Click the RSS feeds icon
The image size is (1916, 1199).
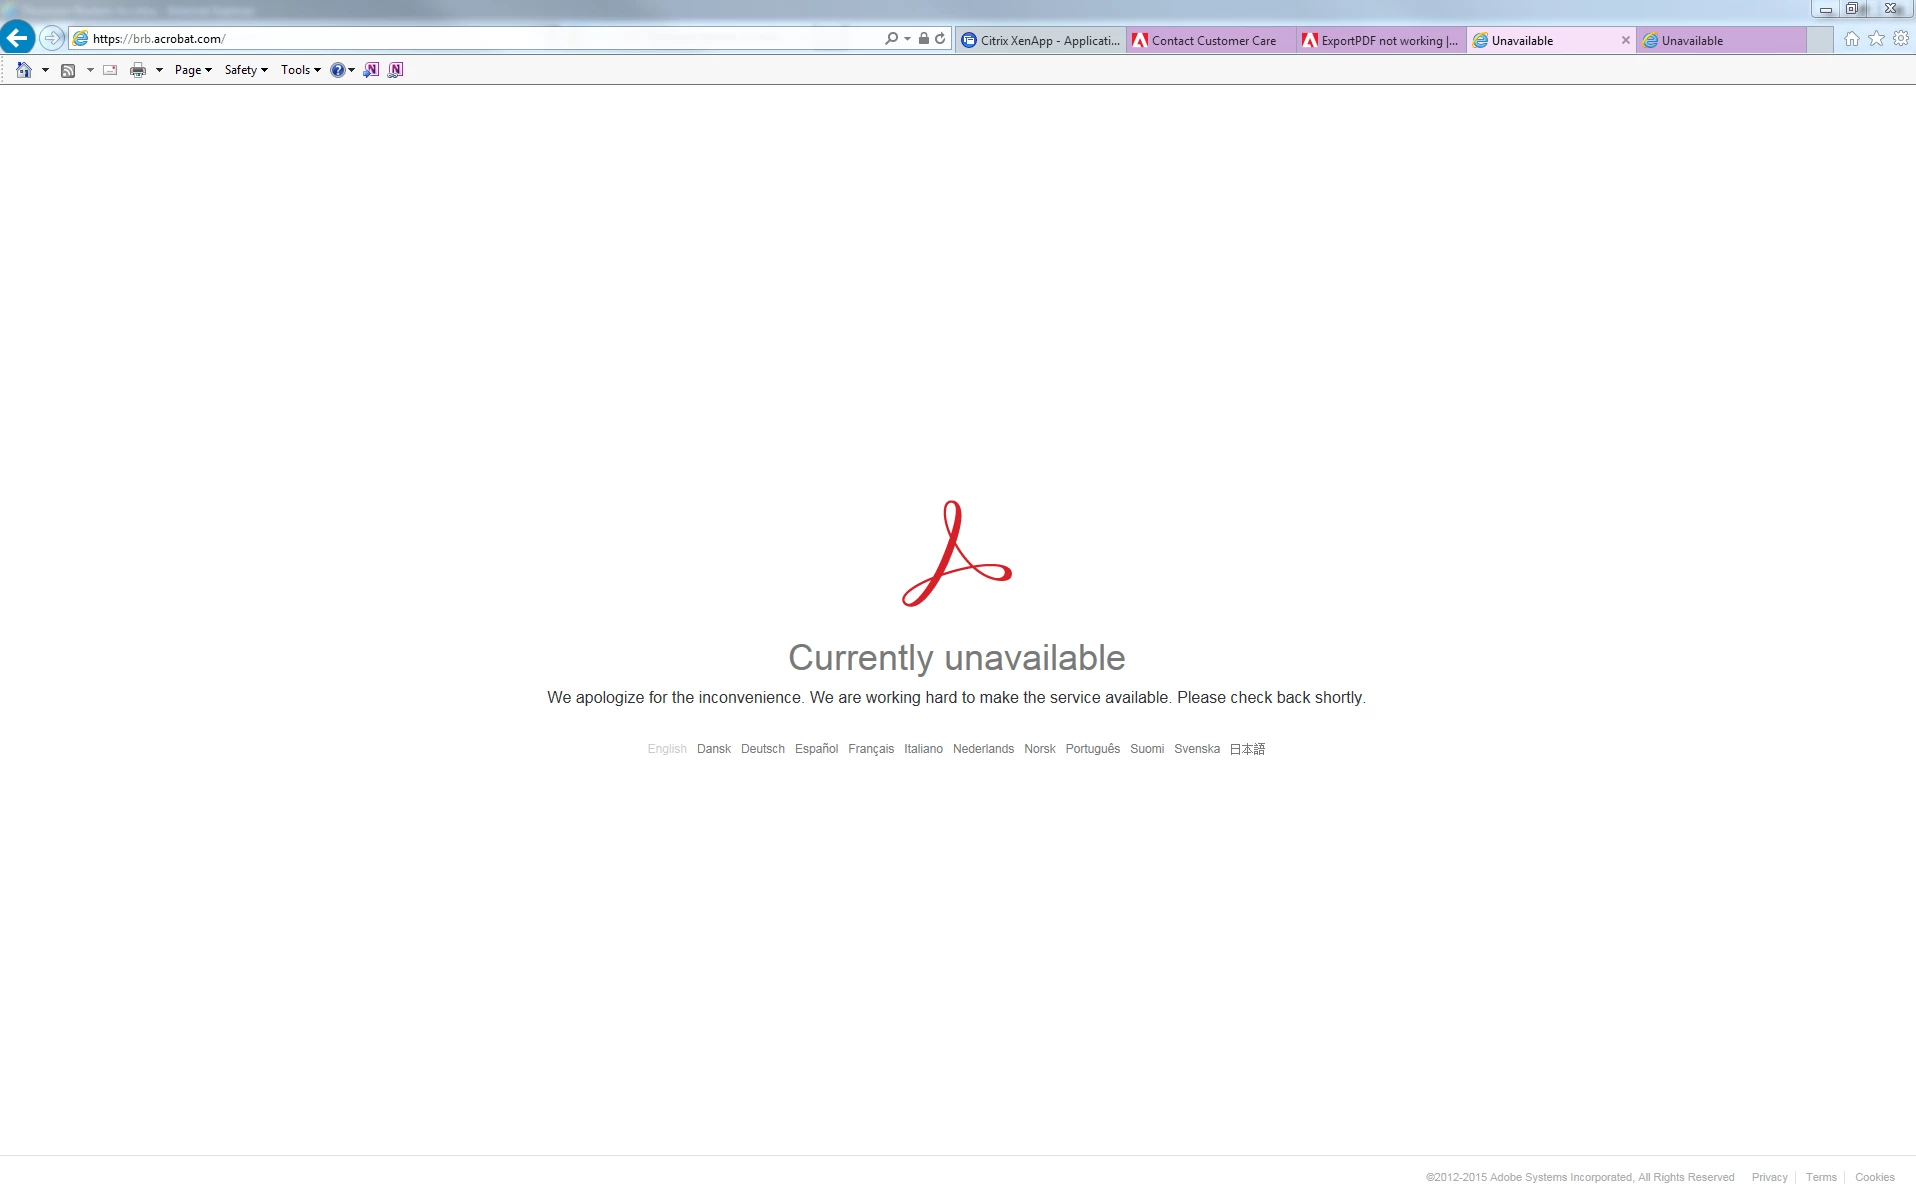point(68,70)
